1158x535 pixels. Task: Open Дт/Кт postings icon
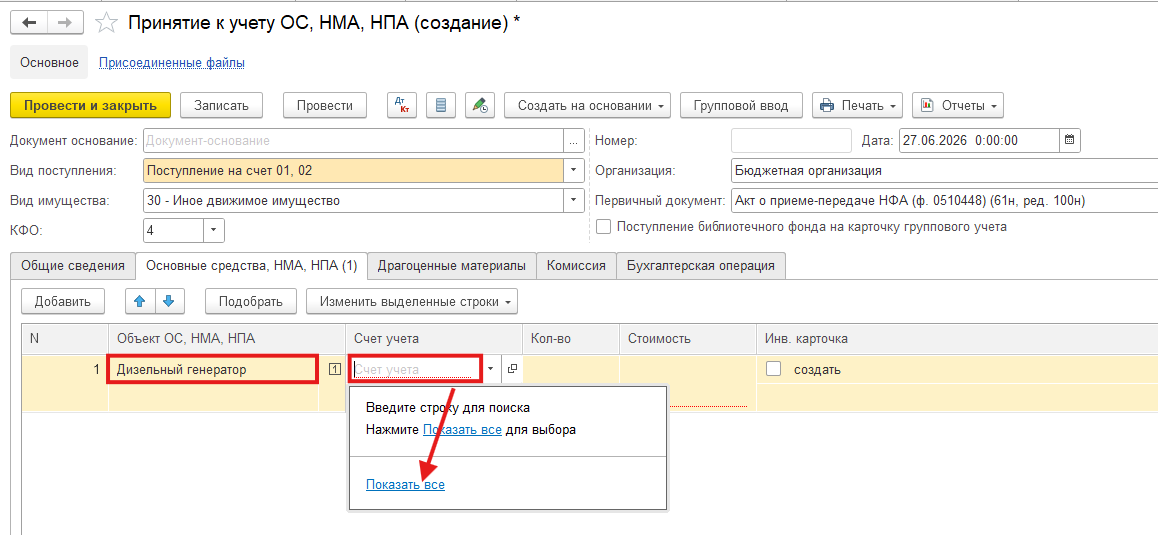tap(402, 105)
